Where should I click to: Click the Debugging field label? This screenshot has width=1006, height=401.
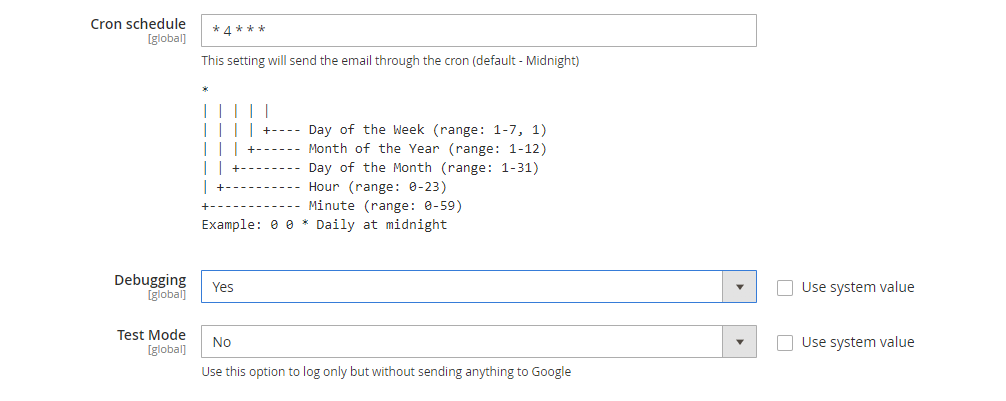(x=150, y=279)
